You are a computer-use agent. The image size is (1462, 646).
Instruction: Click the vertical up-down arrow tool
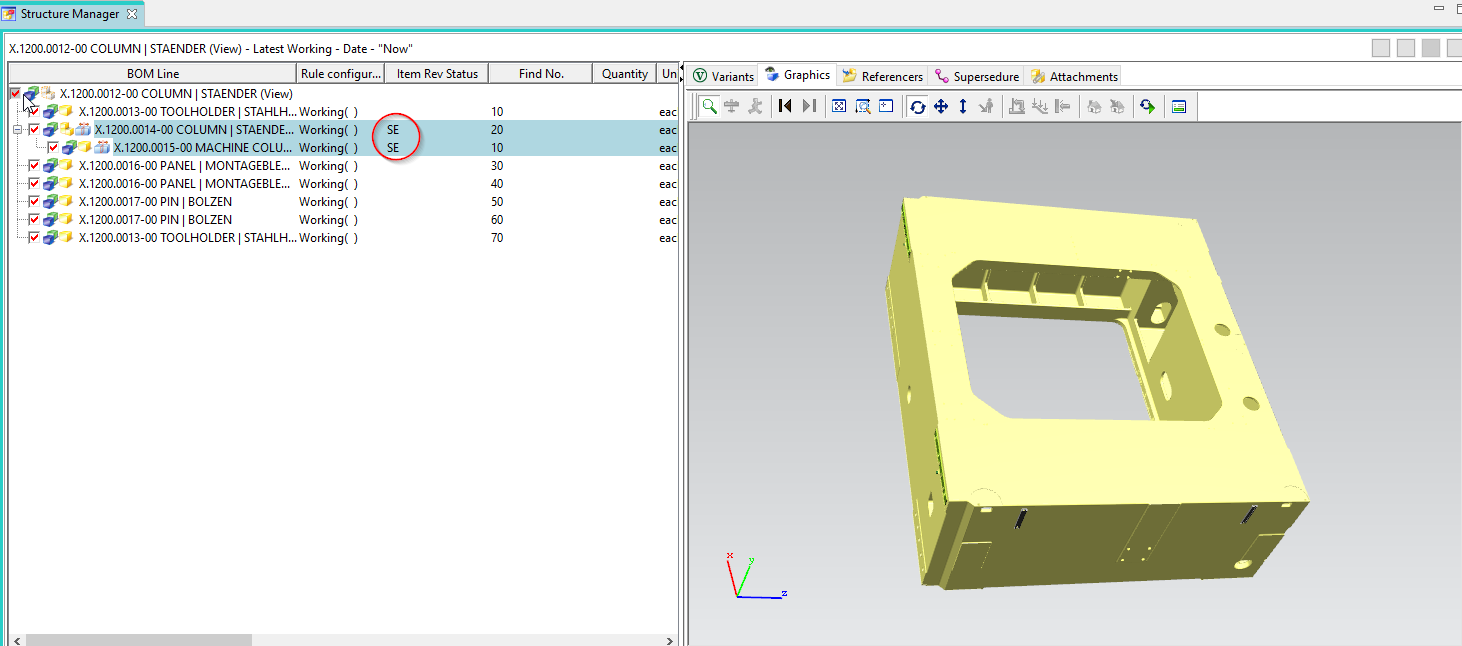coord(963,106)
